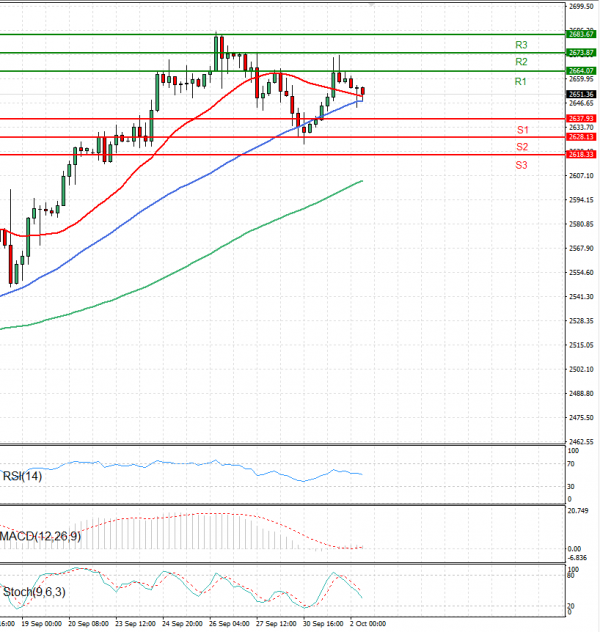This screenshot has height=632, width=600.
Task: Select the 2618.33 red price tag
Action: click(x=581, y=154)
